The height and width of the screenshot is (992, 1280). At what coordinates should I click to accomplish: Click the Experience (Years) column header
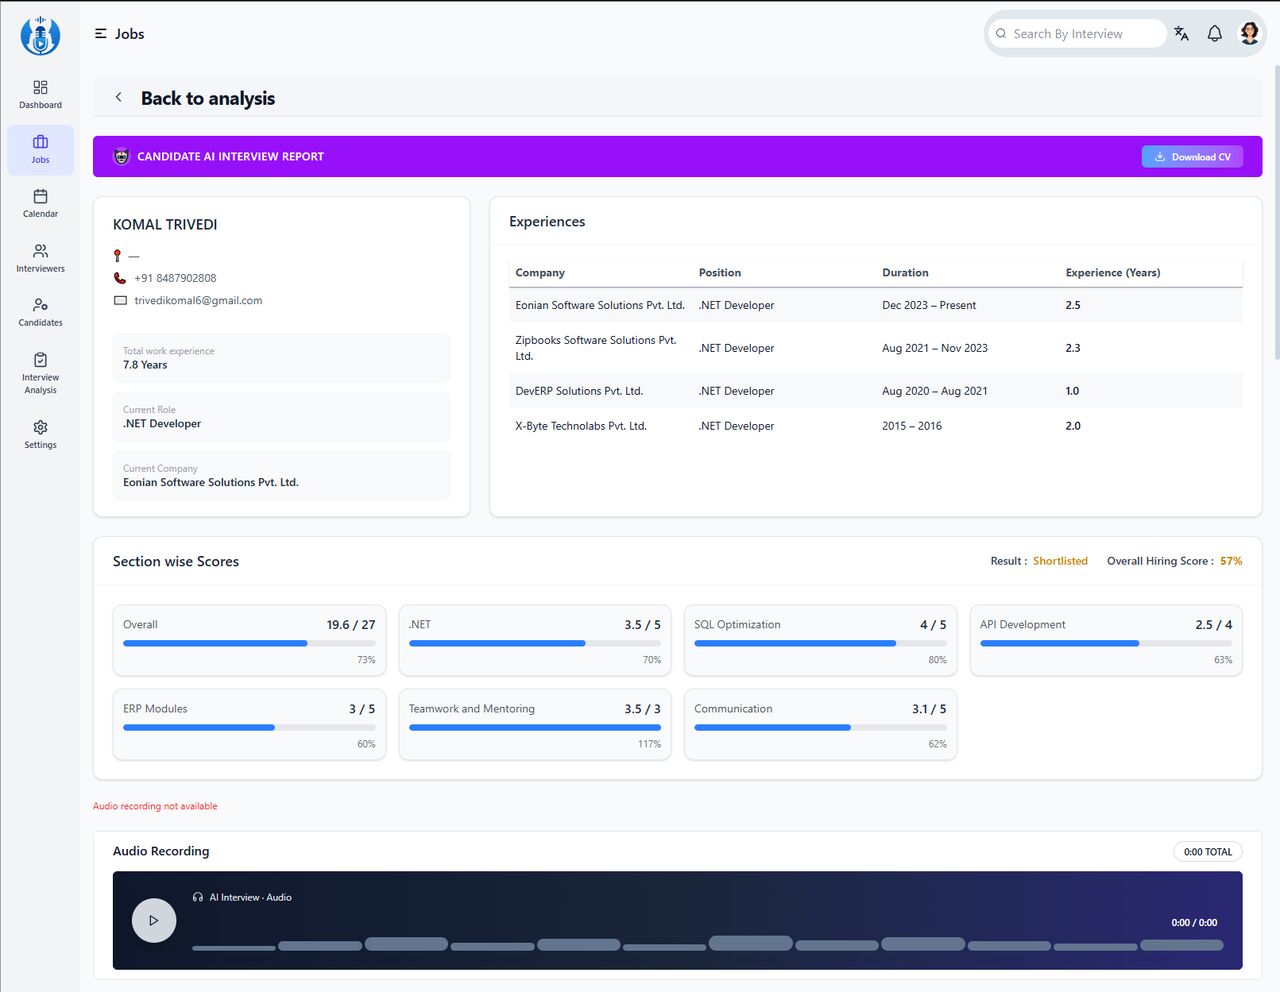(x=1113, y=272)
